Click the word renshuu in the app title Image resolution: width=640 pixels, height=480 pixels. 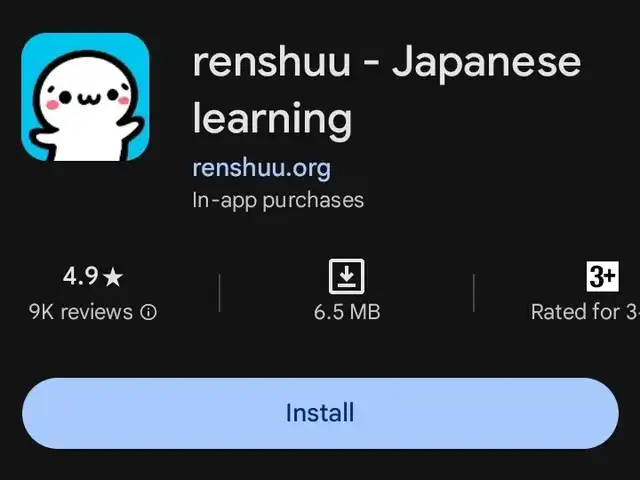tap(271, 63)
